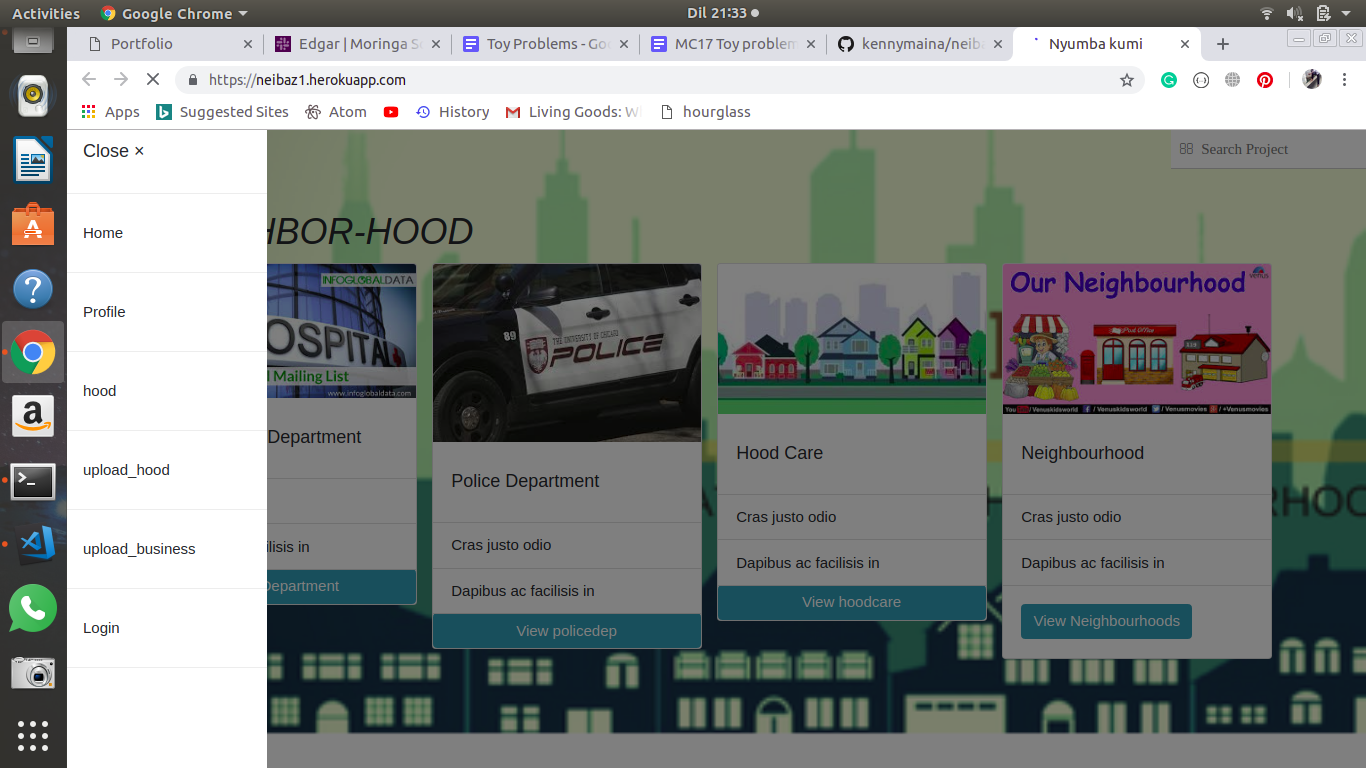Launch WhatsApp from the dock
Screen dimensions: 1366x768
click(33, 608)
